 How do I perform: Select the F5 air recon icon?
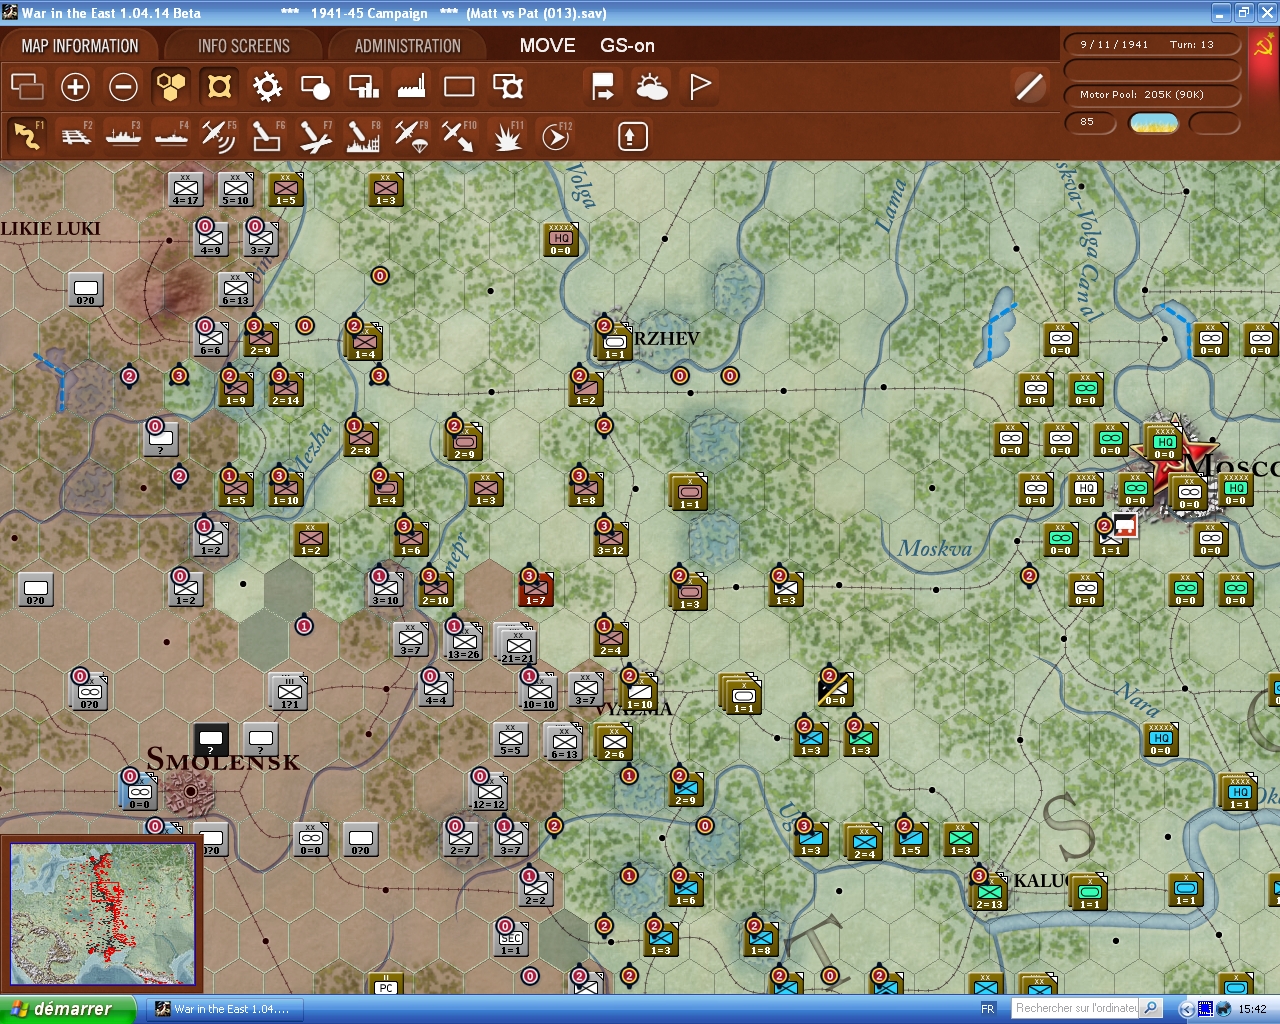pos(219,135)
